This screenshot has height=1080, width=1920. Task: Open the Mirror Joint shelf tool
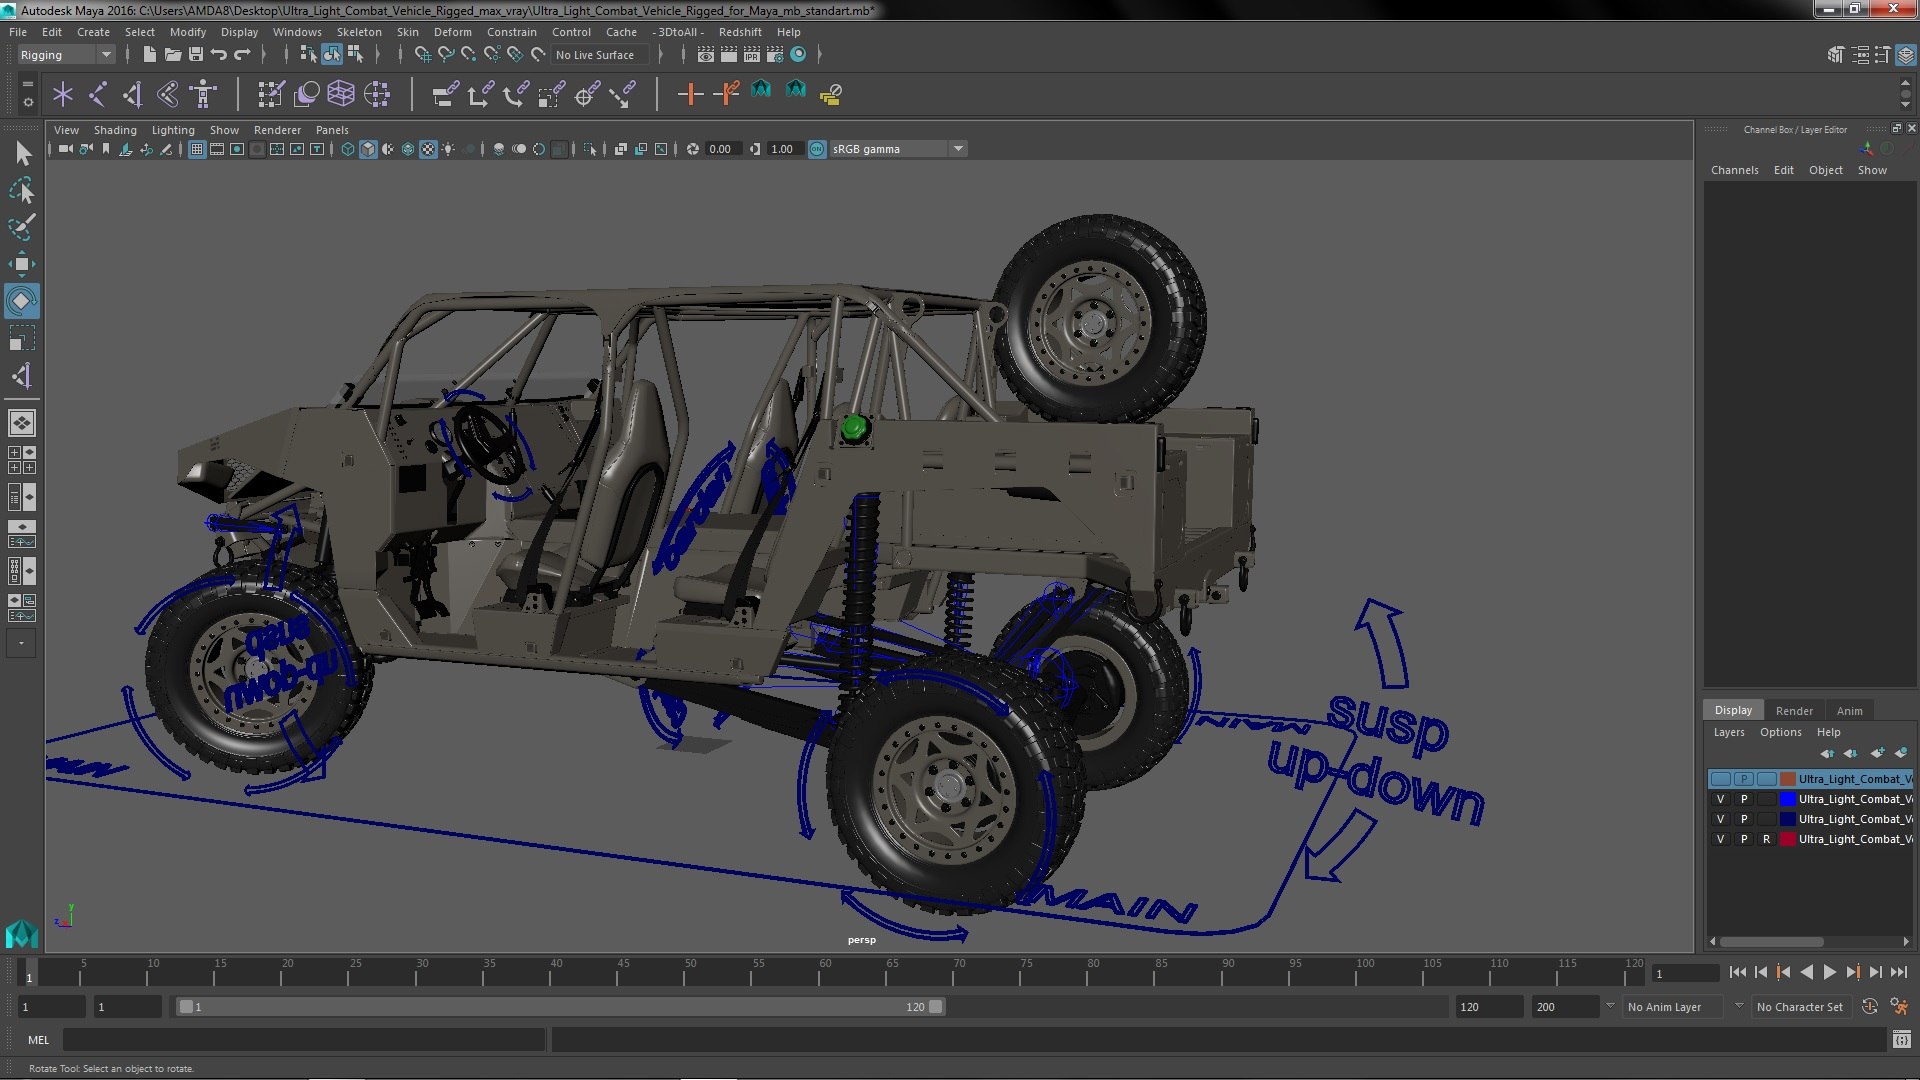pyautogui.click(x=168, y=94)
